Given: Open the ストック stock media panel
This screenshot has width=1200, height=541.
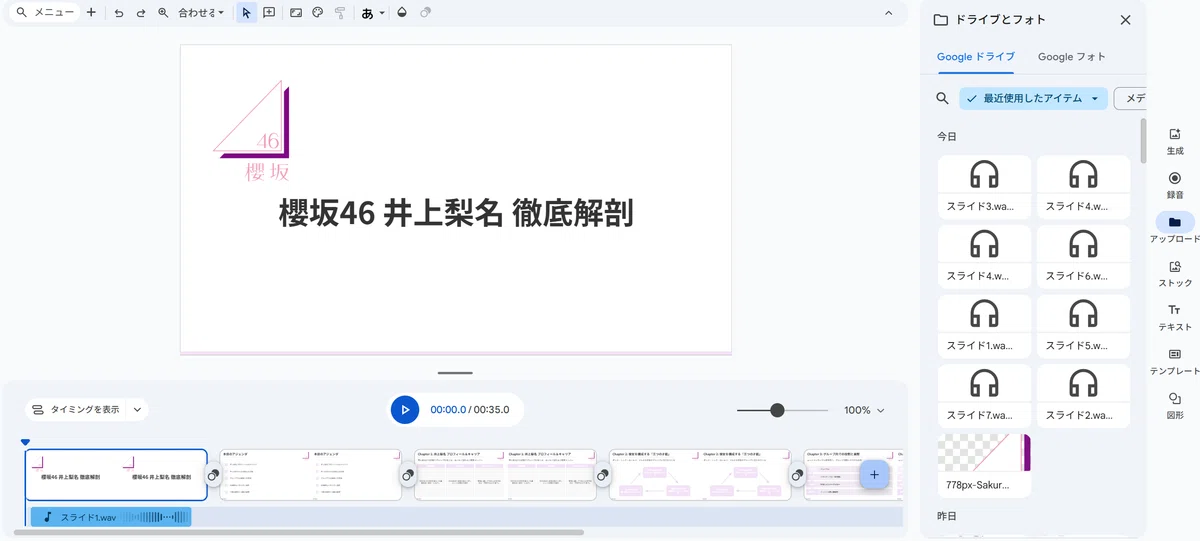Looking at the screenshot, I should click(x=1175, y=273).
